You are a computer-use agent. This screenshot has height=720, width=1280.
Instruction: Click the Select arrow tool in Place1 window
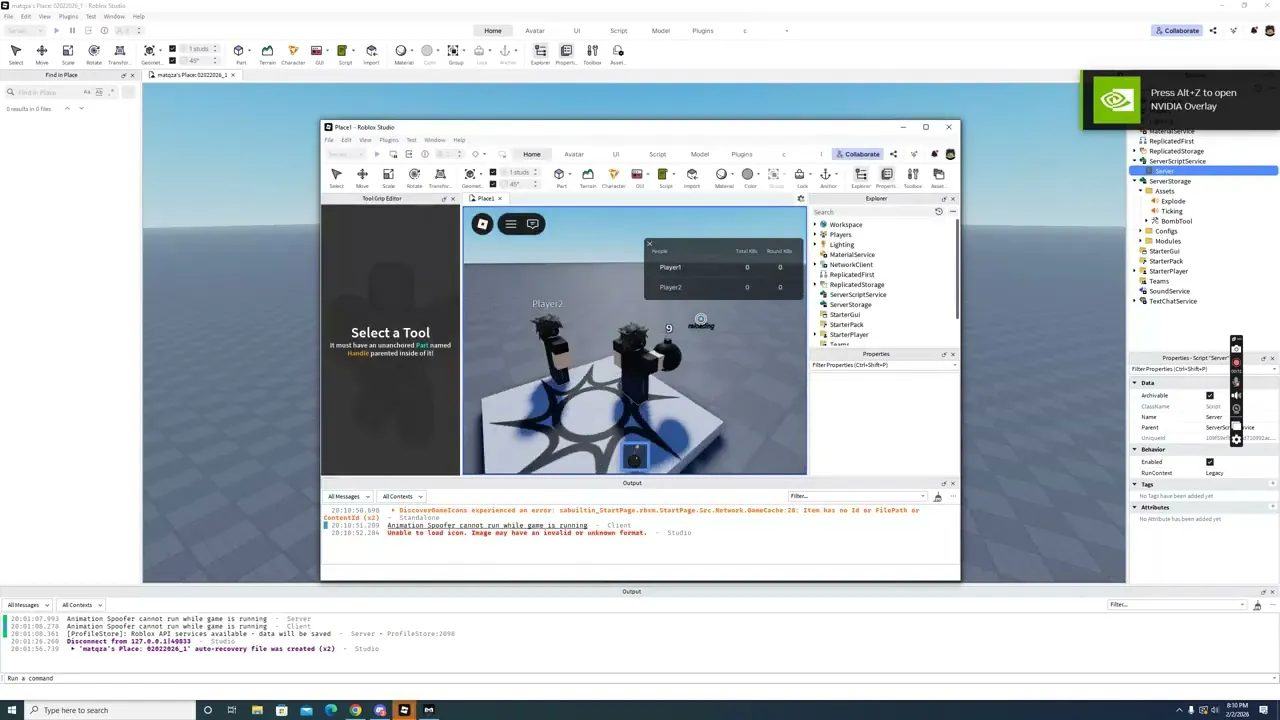(336, 177)
